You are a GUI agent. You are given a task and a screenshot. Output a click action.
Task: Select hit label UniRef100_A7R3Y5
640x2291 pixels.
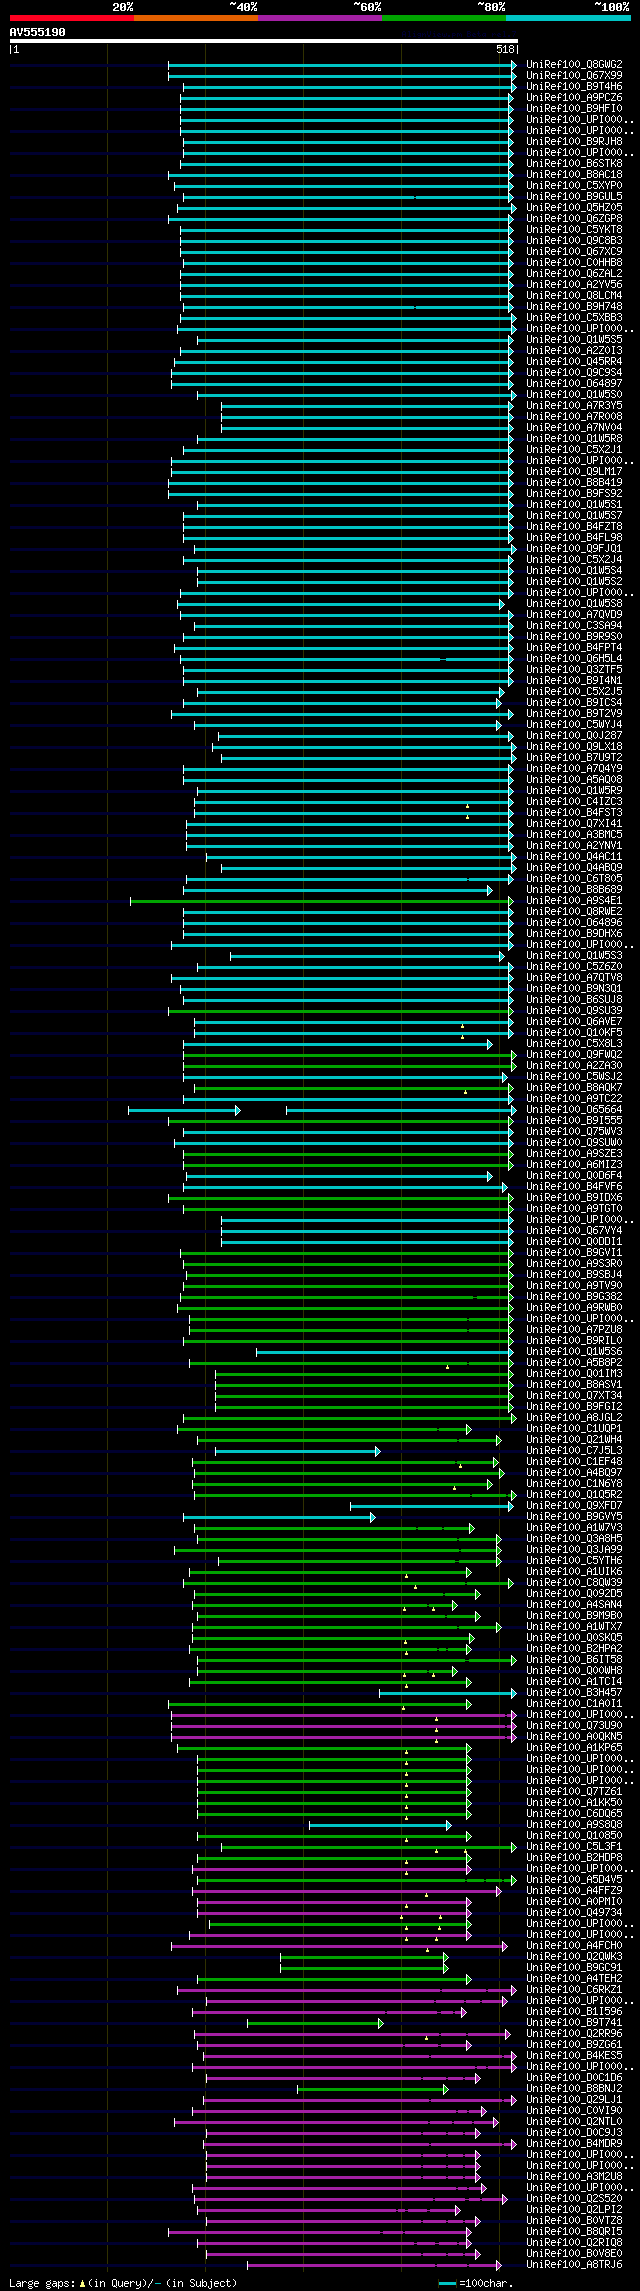pyautogui.click(x=574, y=406)
